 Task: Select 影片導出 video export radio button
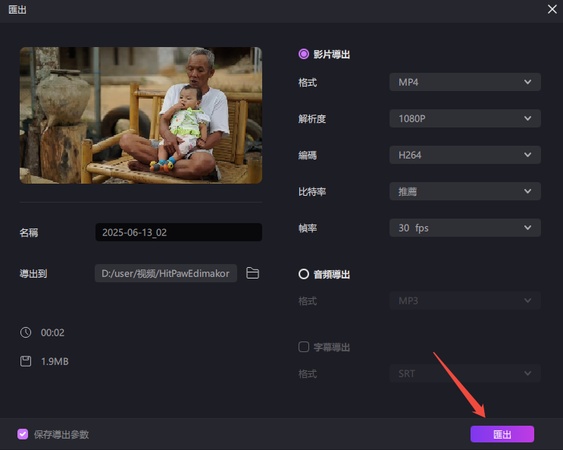303,54
